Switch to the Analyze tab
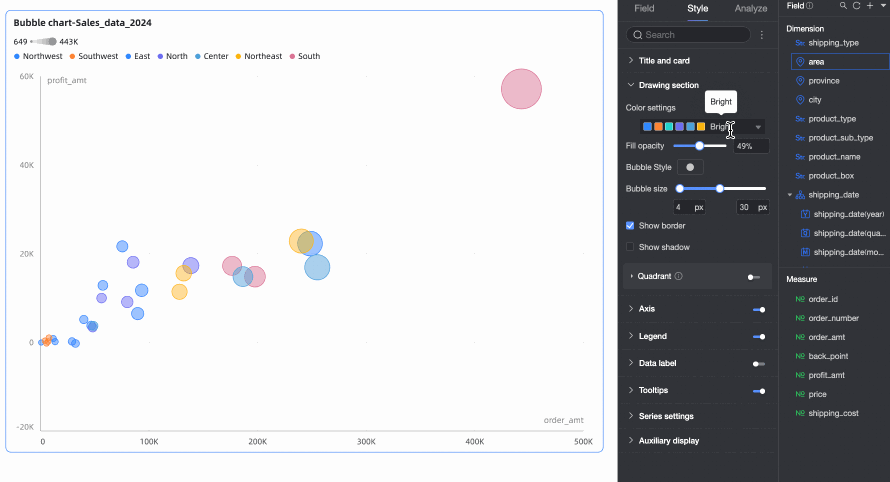The image size is (890, 482). pos(751,9)
